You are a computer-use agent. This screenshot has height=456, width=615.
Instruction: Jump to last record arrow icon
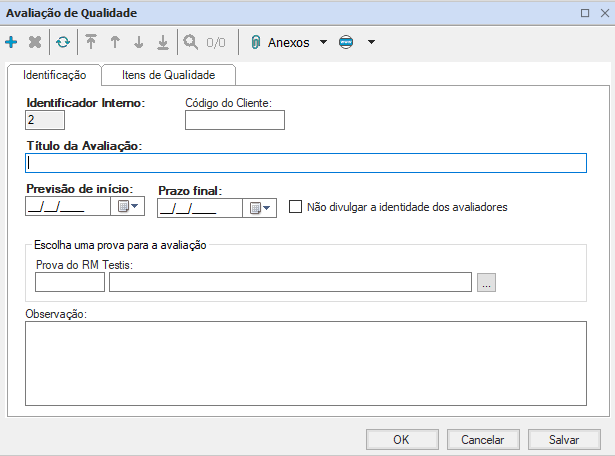pyautogui.click(x=162, y=43)
